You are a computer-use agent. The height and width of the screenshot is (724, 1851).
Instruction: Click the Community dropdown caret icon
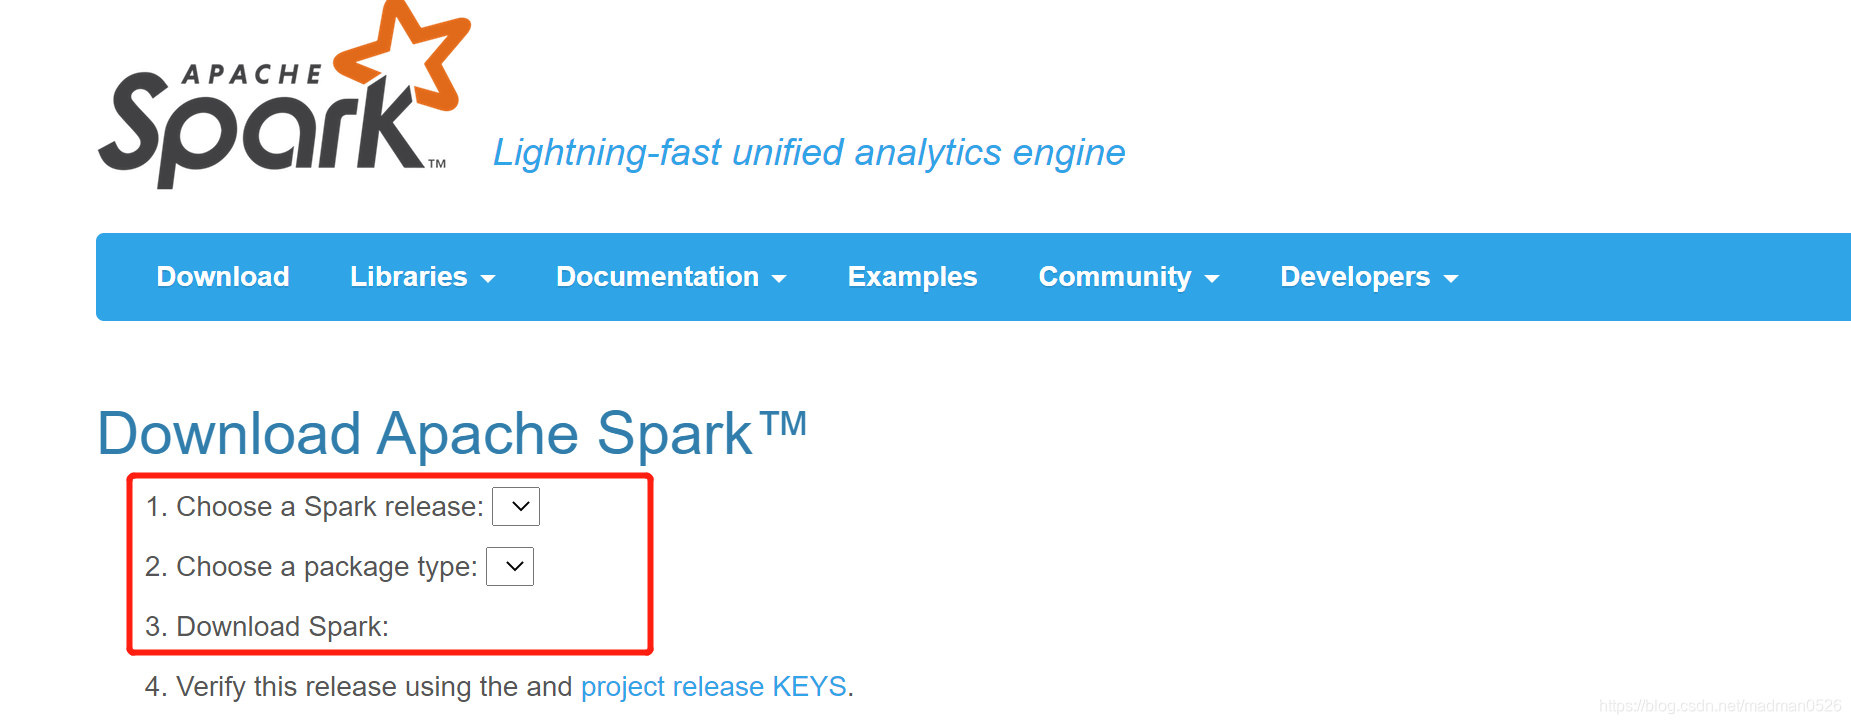(1211, 280)
